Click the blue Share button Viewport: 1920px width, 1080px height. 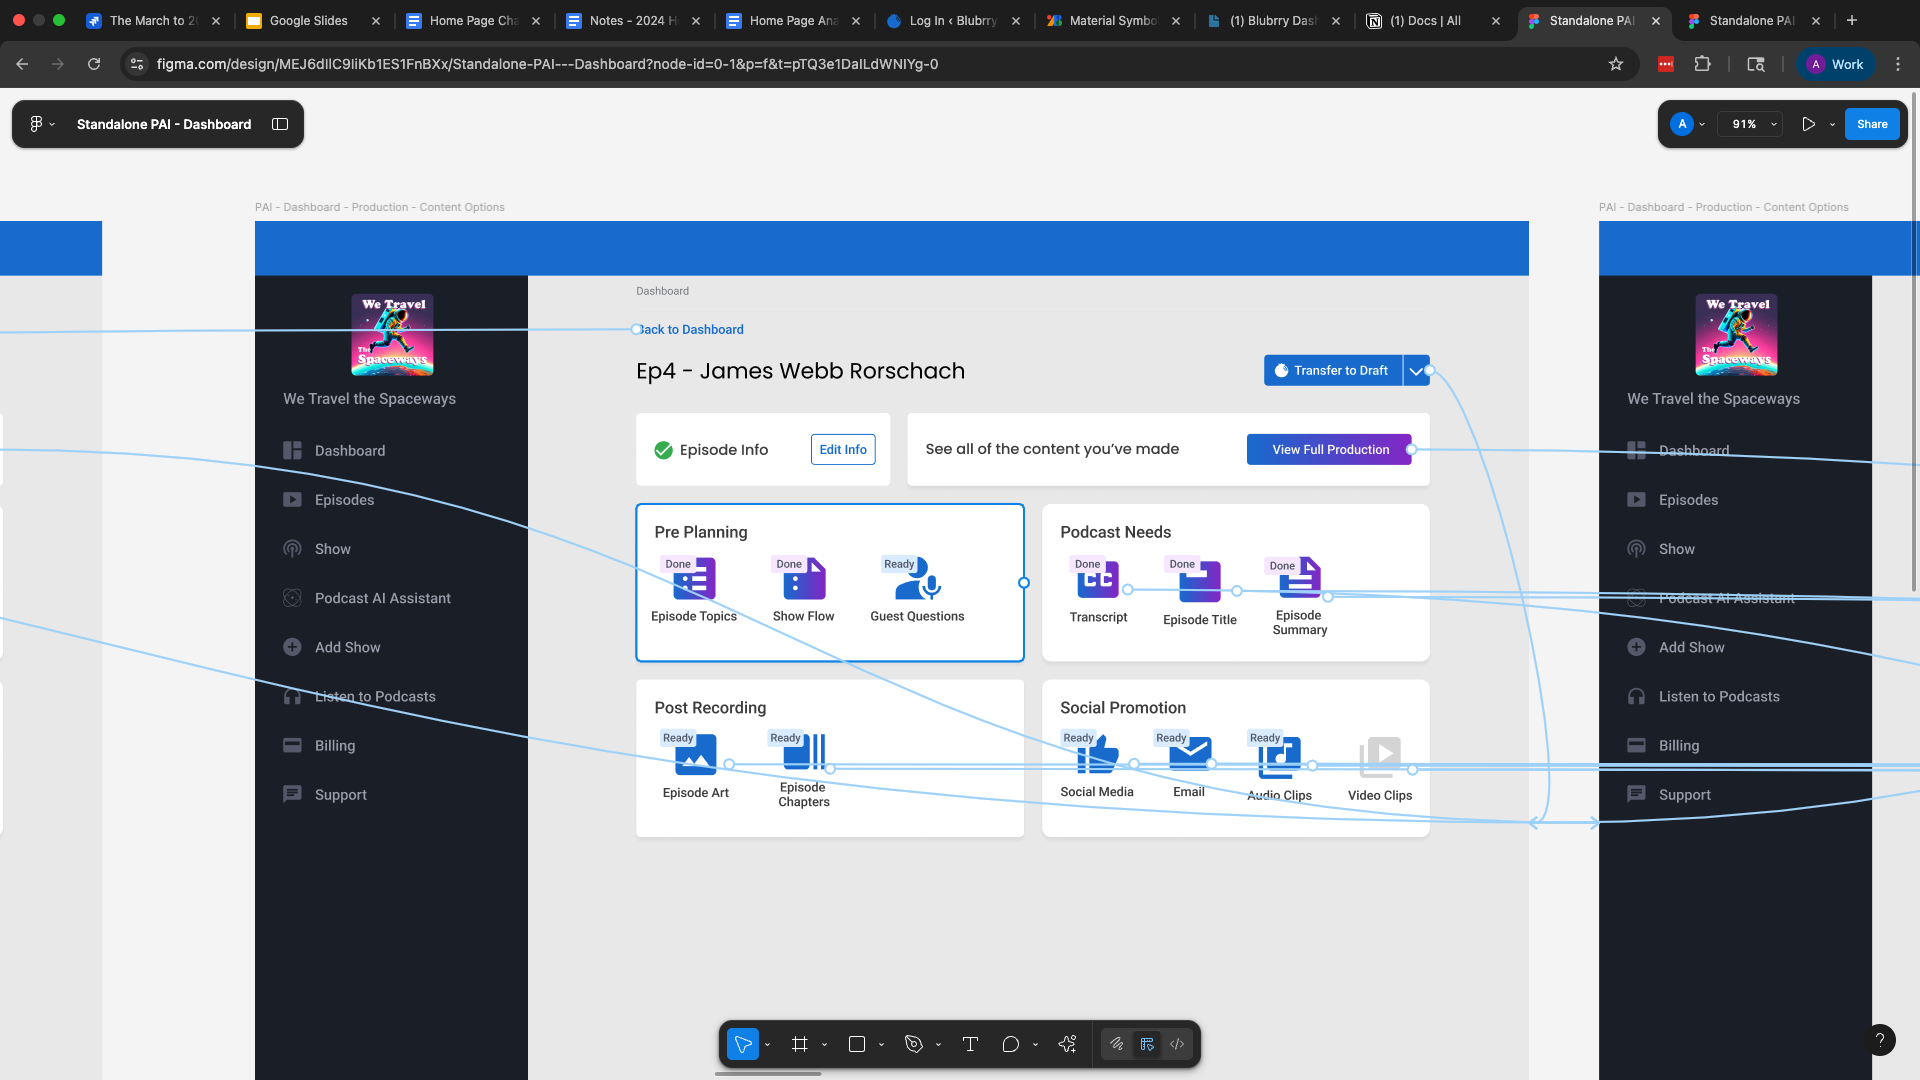[1871, 124]
